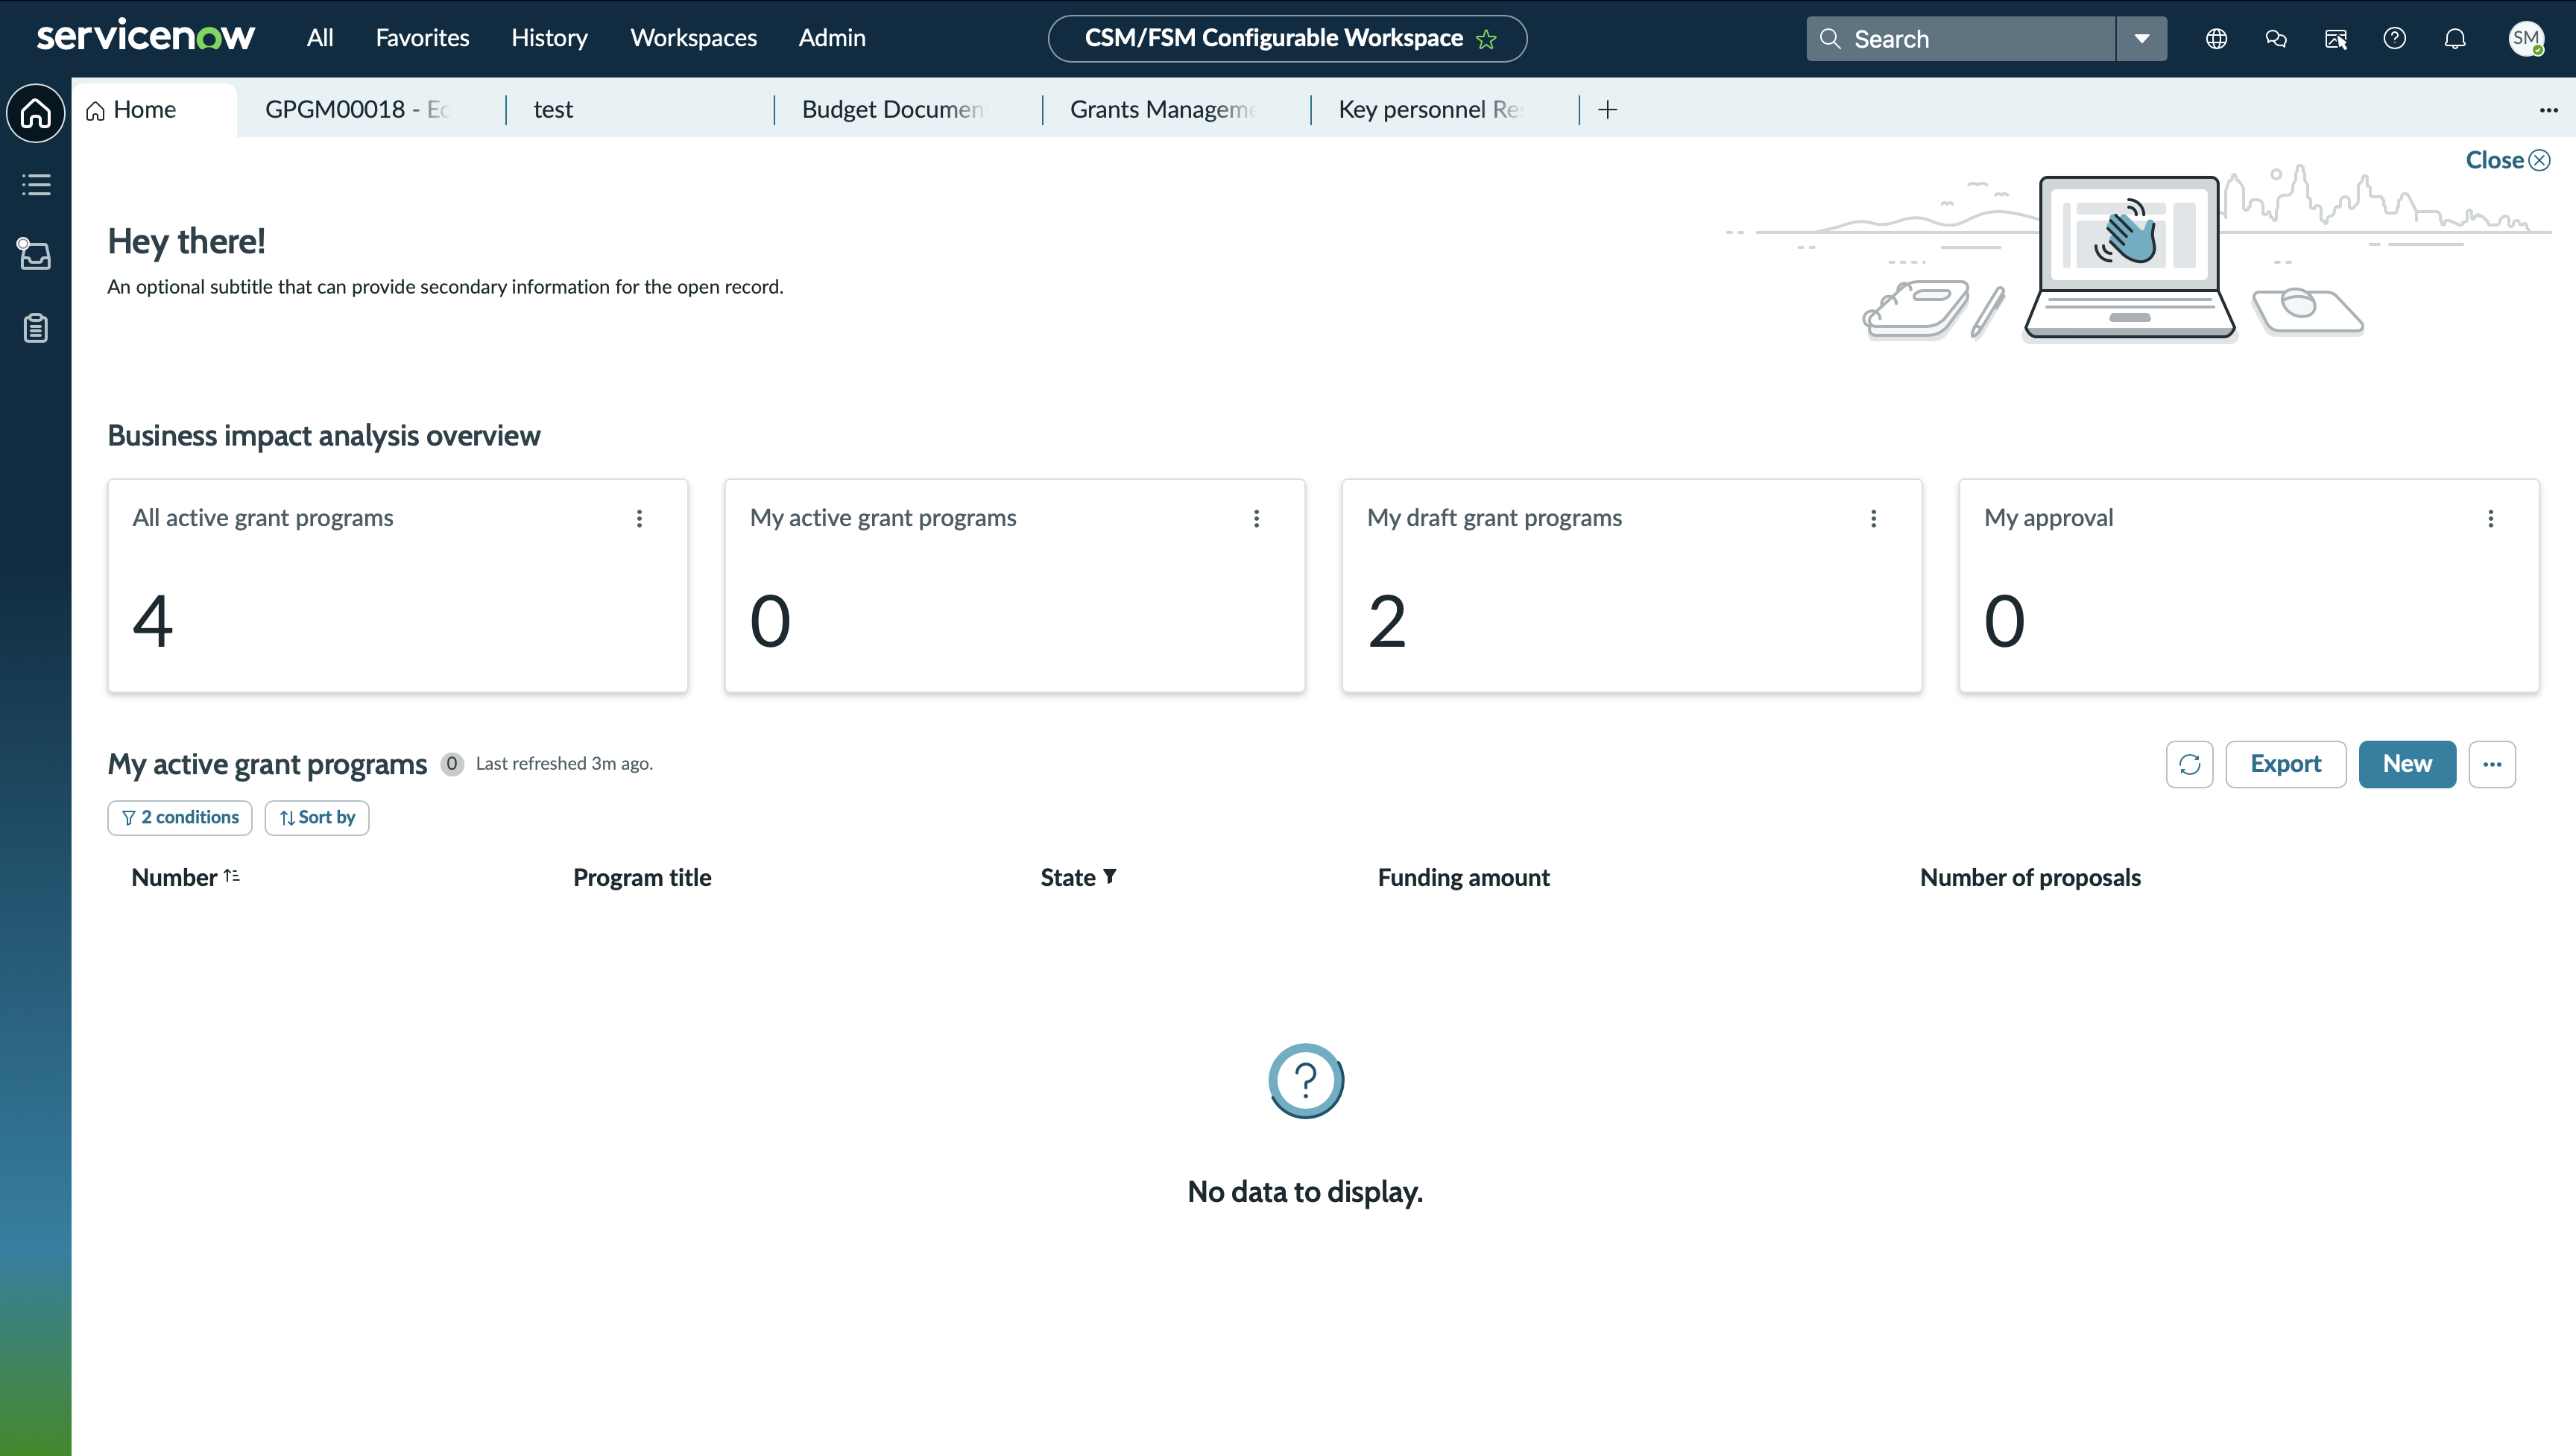Open the Sort by control

point(317,818)
